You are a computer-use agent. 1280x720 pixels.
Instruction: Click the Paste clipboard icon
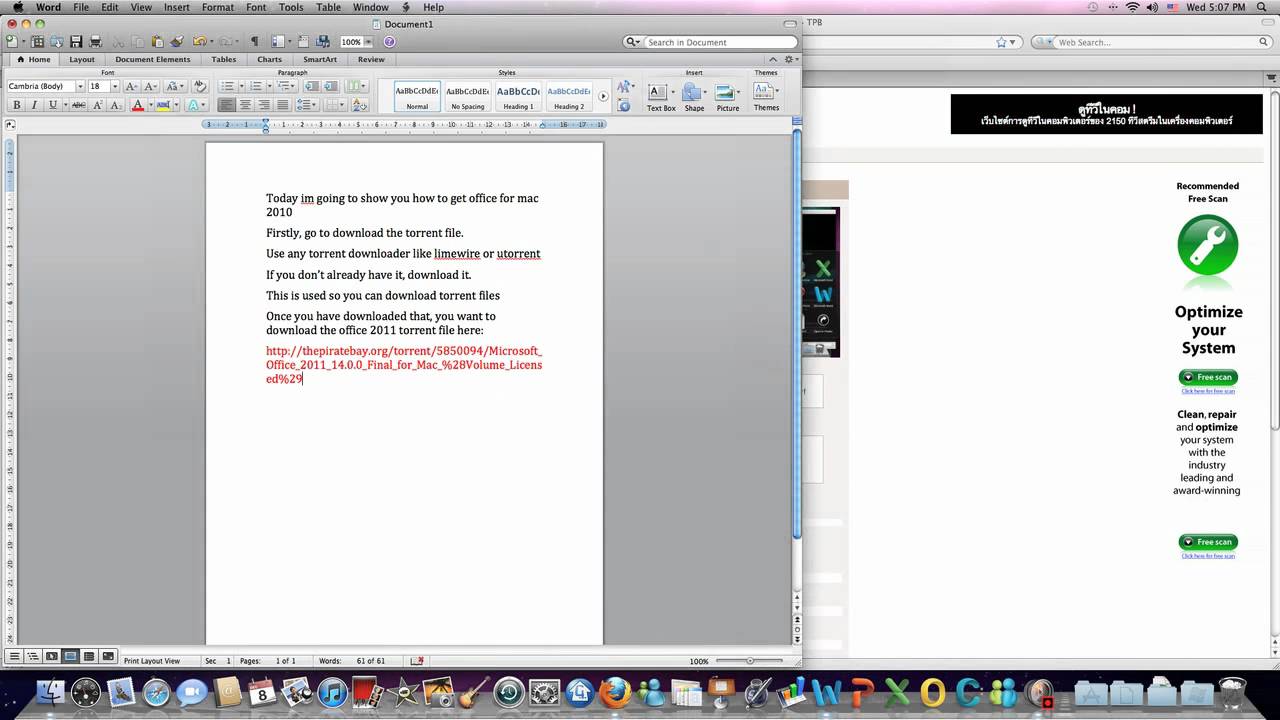coord(156,42)
